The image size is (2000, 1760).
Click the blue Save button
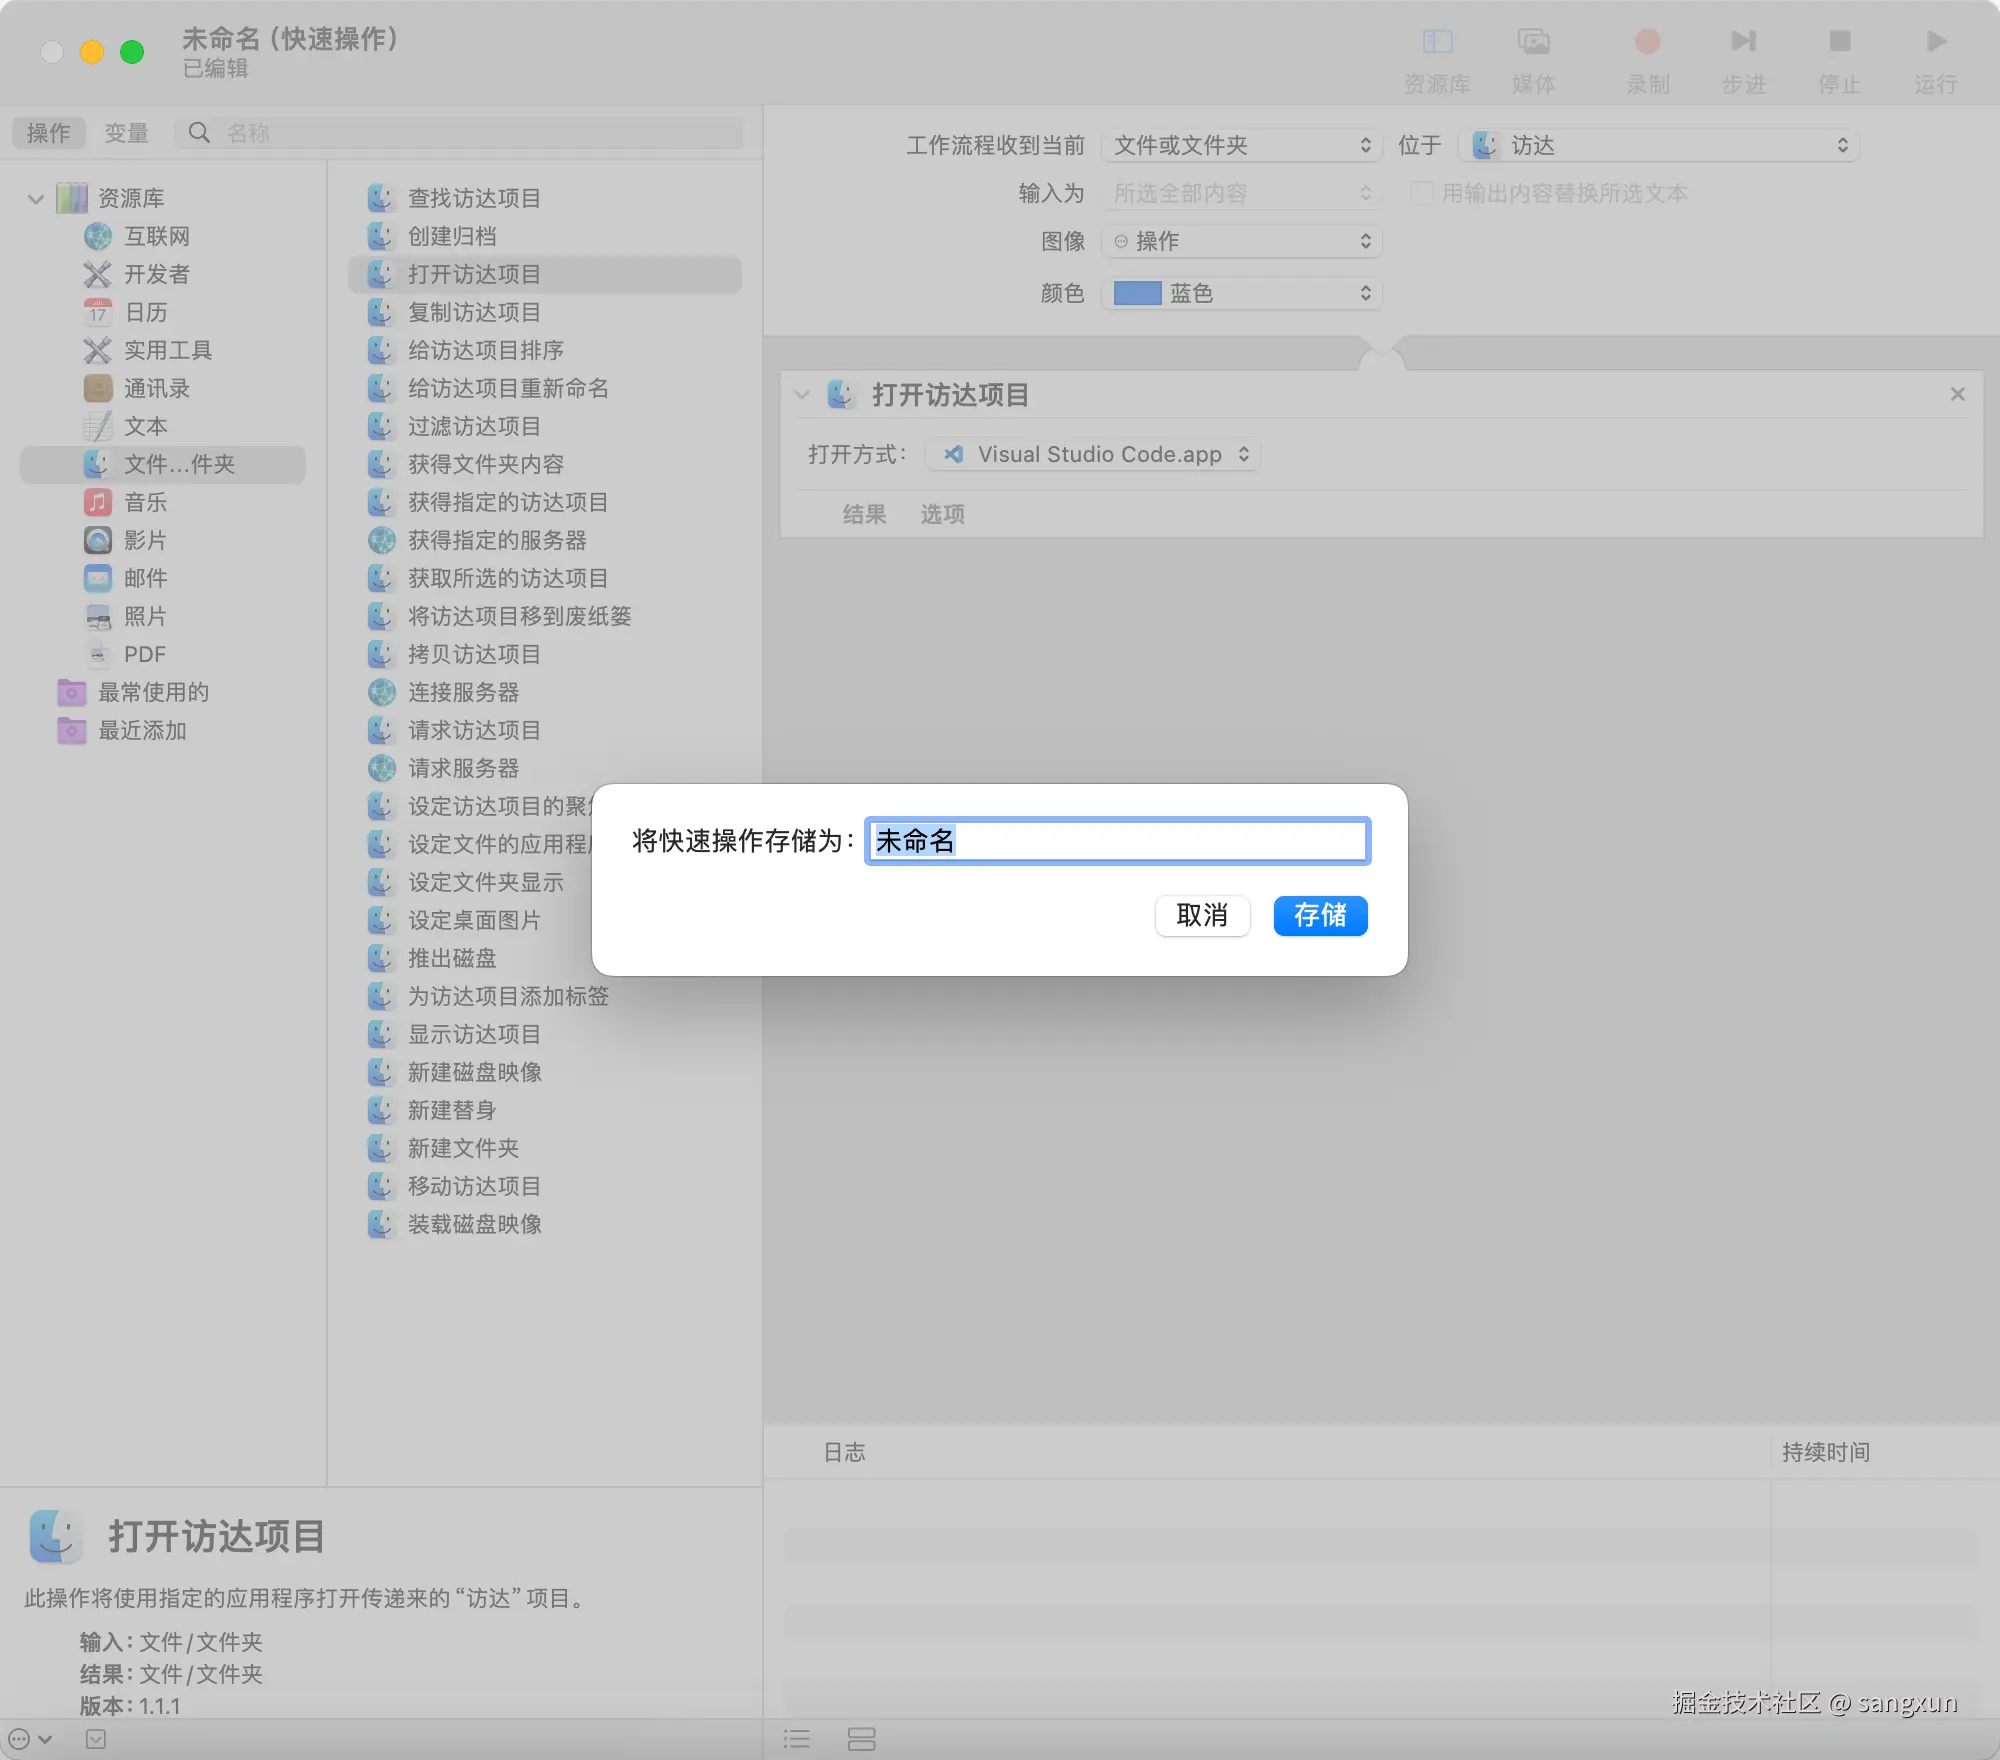[x=1320, y=915]
